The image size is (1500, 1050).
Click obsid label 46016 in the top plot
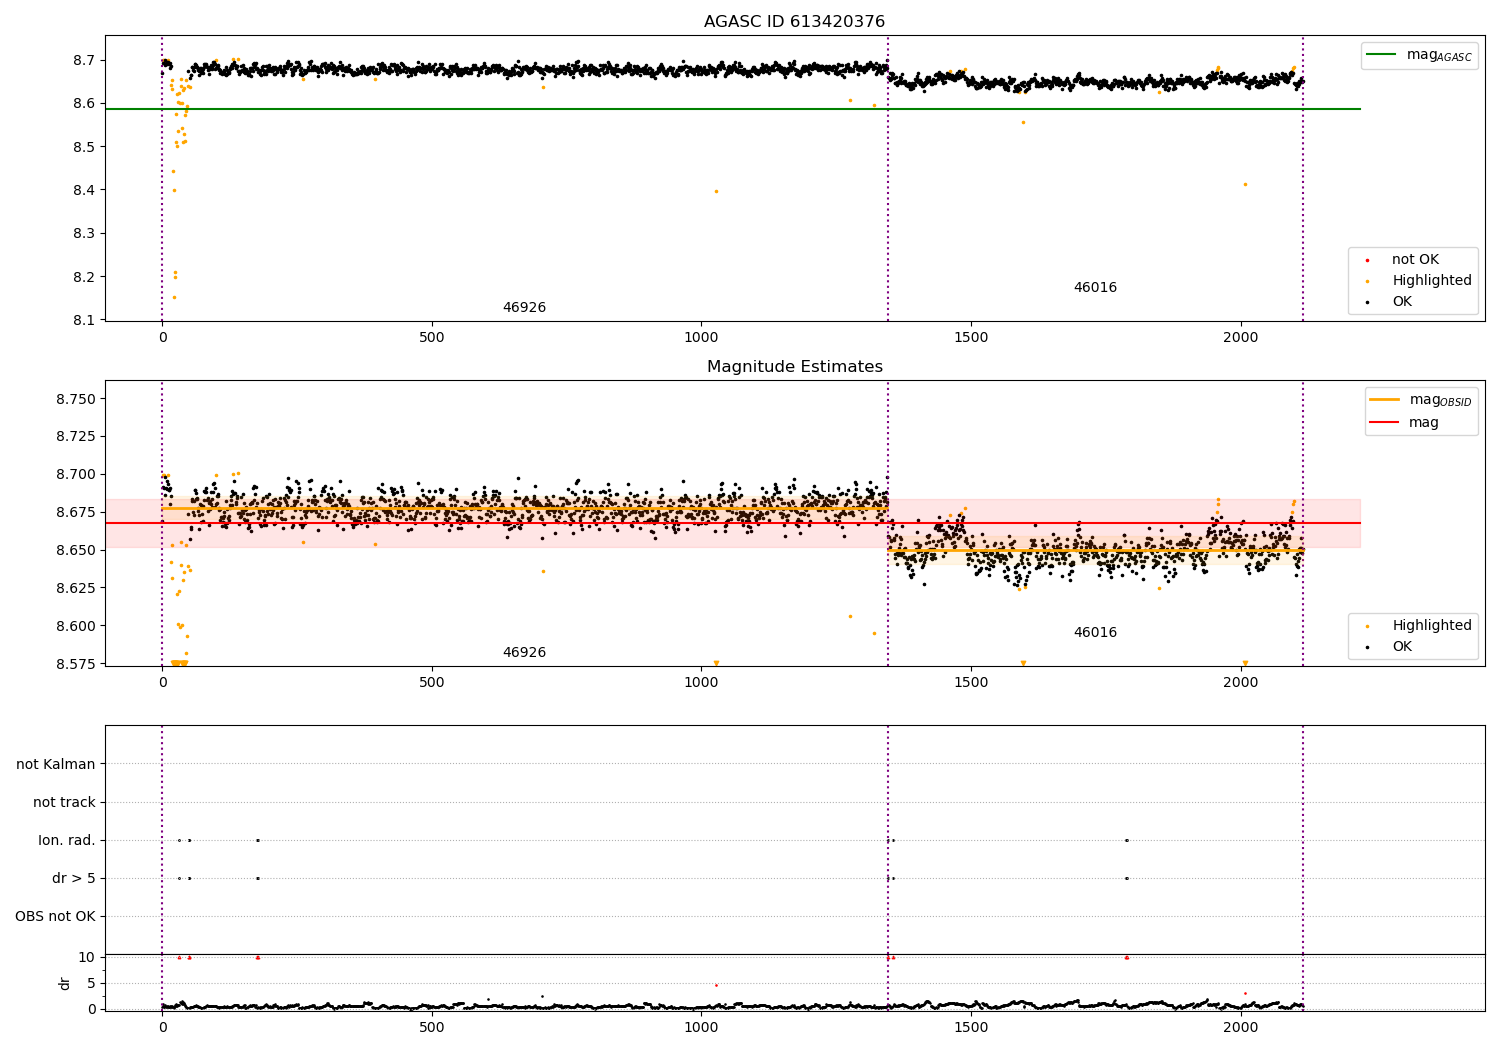(x=1095, y=288)
